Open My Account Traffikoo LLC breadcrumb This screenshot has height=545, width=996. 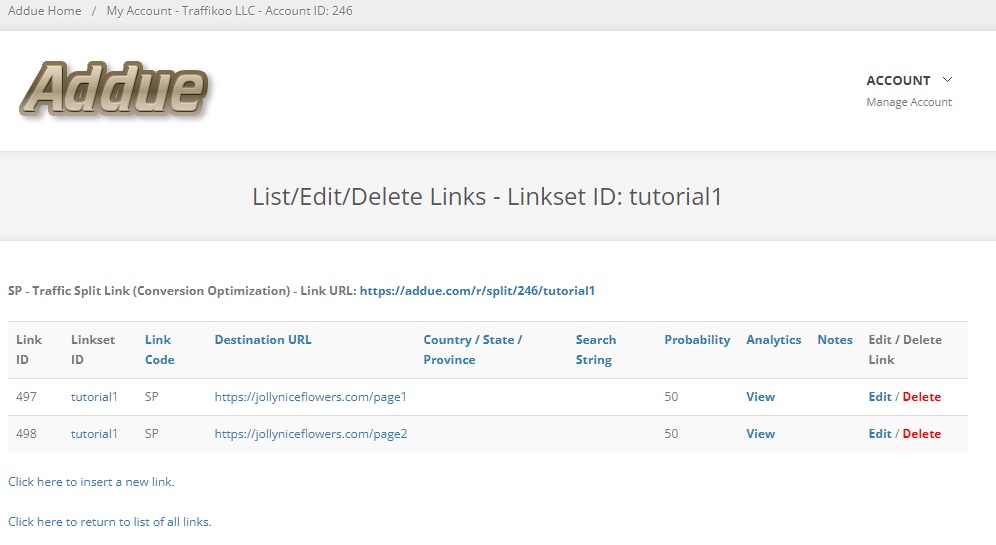pos(229,11)
